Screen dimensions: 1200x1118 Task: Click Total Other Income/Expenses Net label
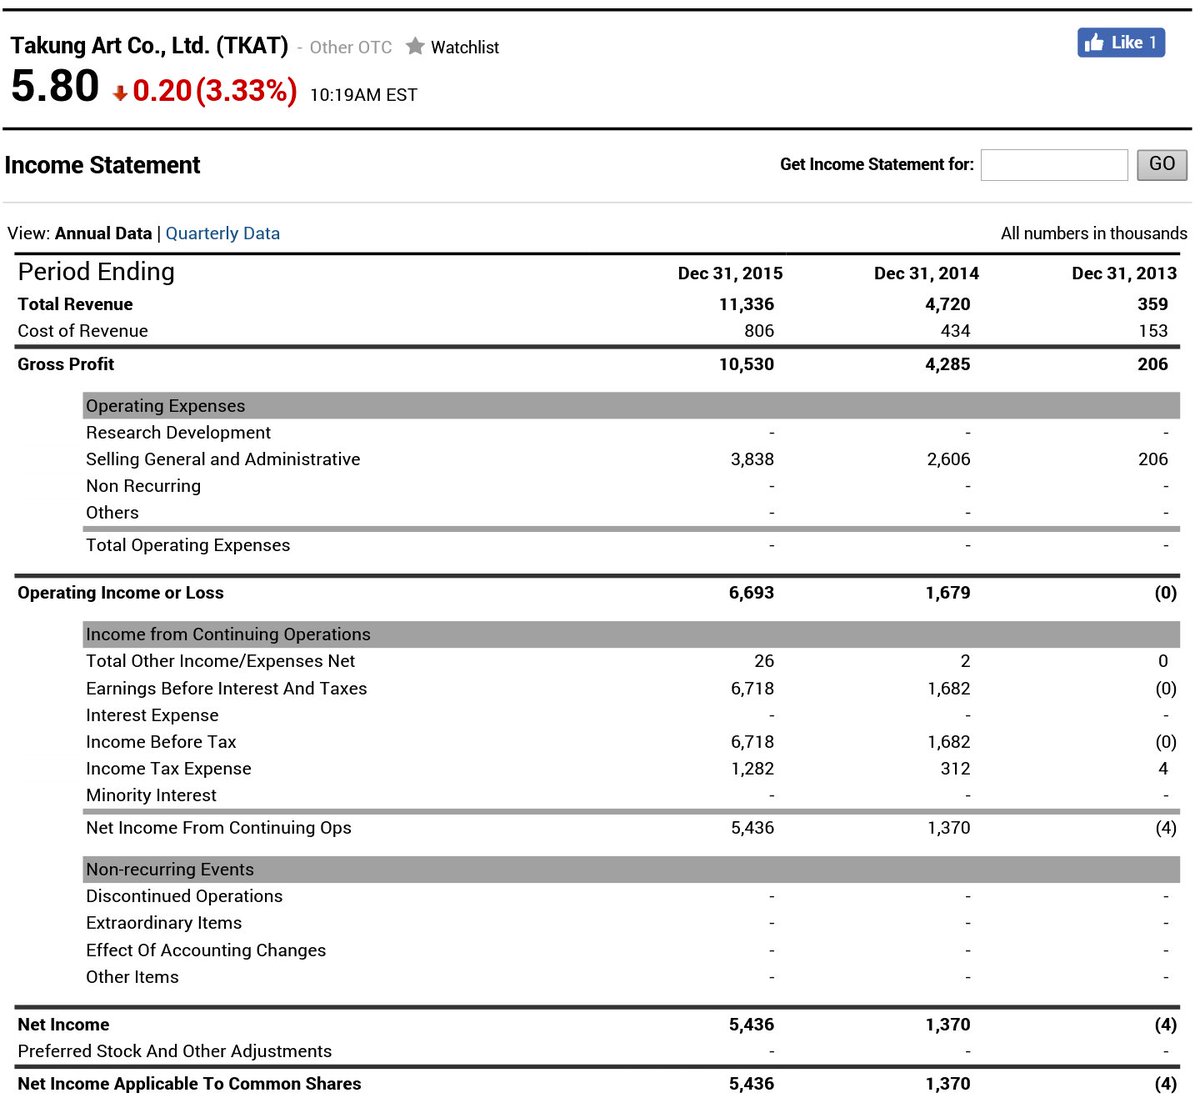pos(220,661)
